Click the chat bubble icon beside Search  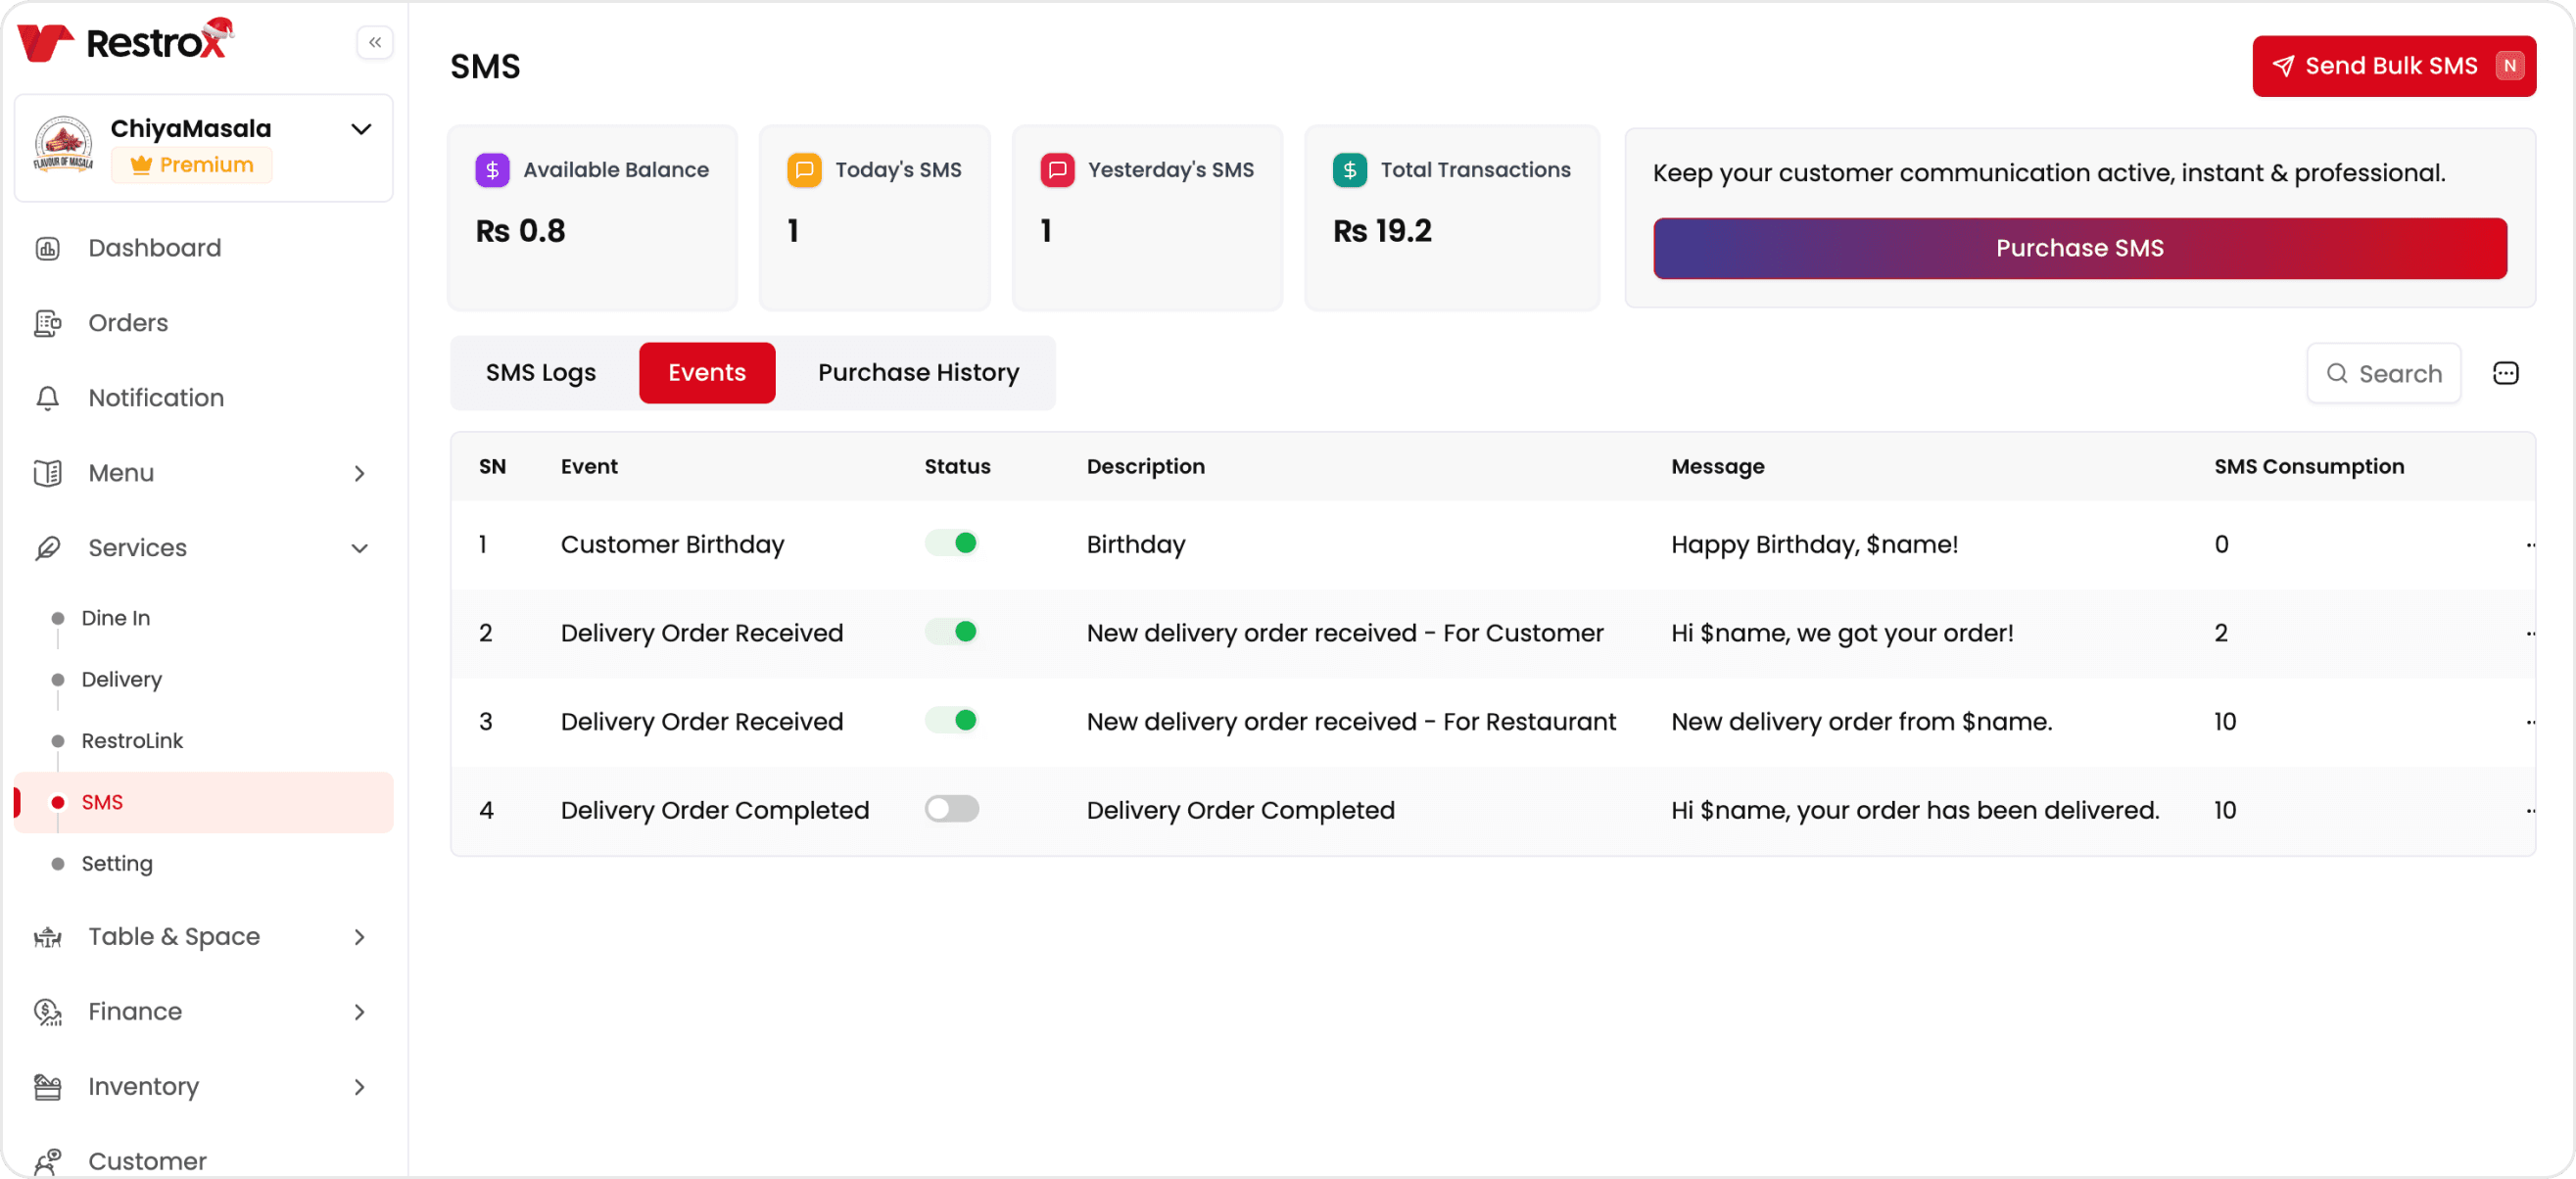pyautogui.click(x=2505, y=374)
